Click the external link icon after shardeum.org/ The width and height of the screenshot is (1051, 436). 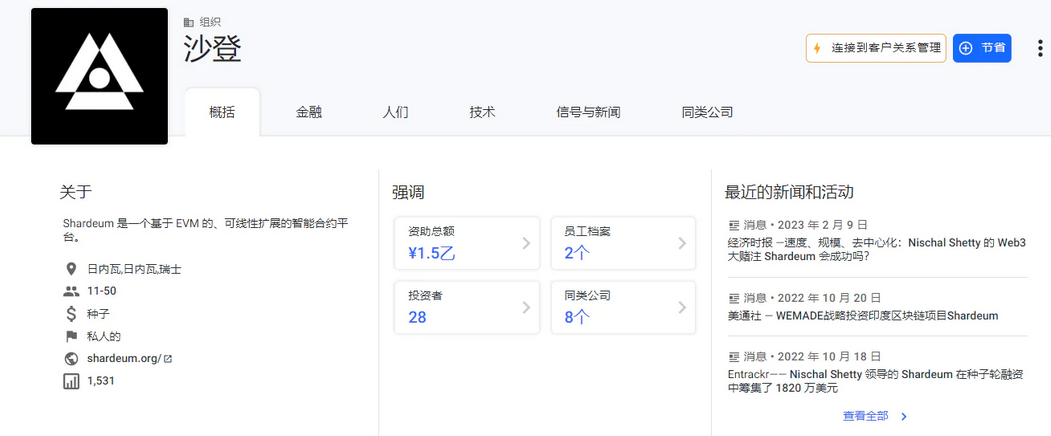point(168,359)
